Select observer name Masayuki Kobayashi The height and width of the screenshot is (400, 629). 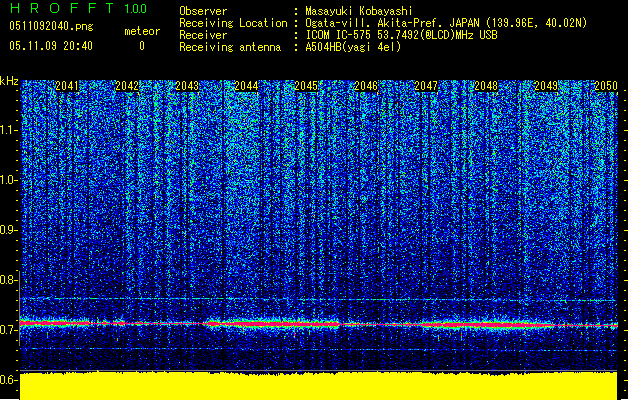[x=359, y=11]
